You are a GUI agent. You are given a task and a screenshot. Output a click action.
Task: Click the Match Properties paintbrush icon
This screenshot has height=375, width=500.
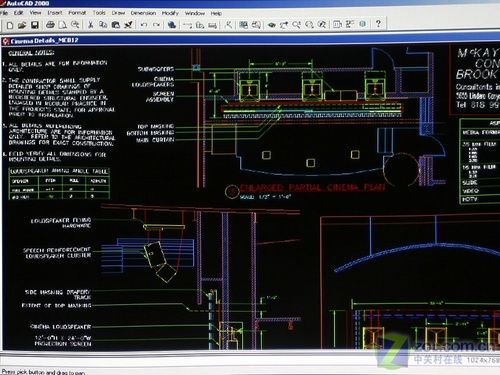tap(128, 25)
